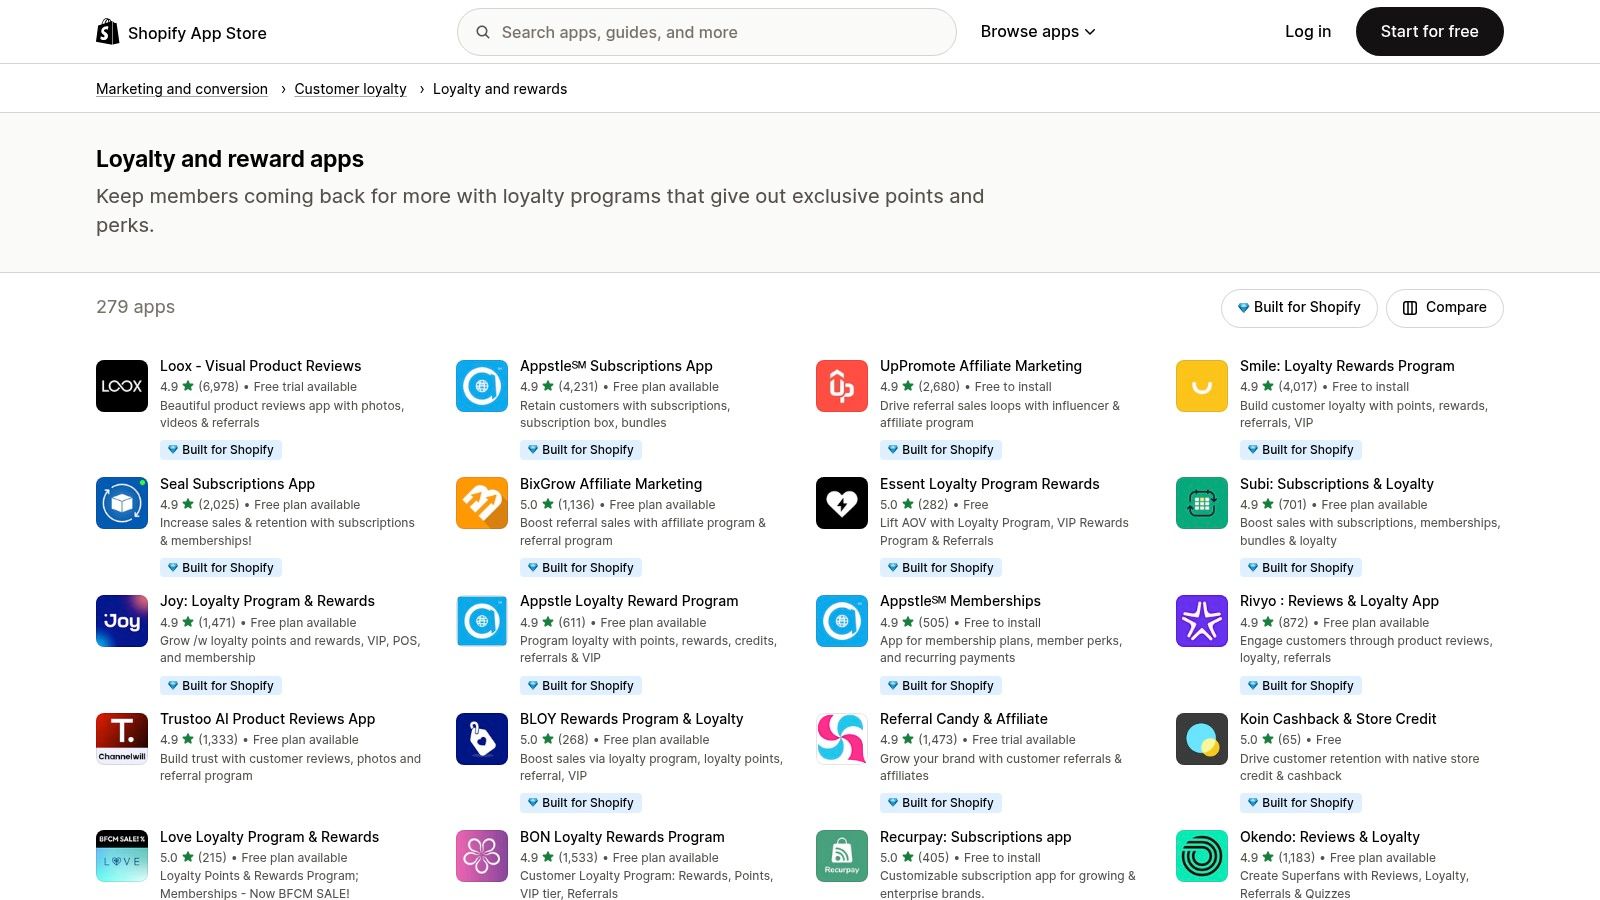This screenshot has width=1600, height=900.
Task: Click Built for Shopify badge under Loox
Action: click(221, 450)
